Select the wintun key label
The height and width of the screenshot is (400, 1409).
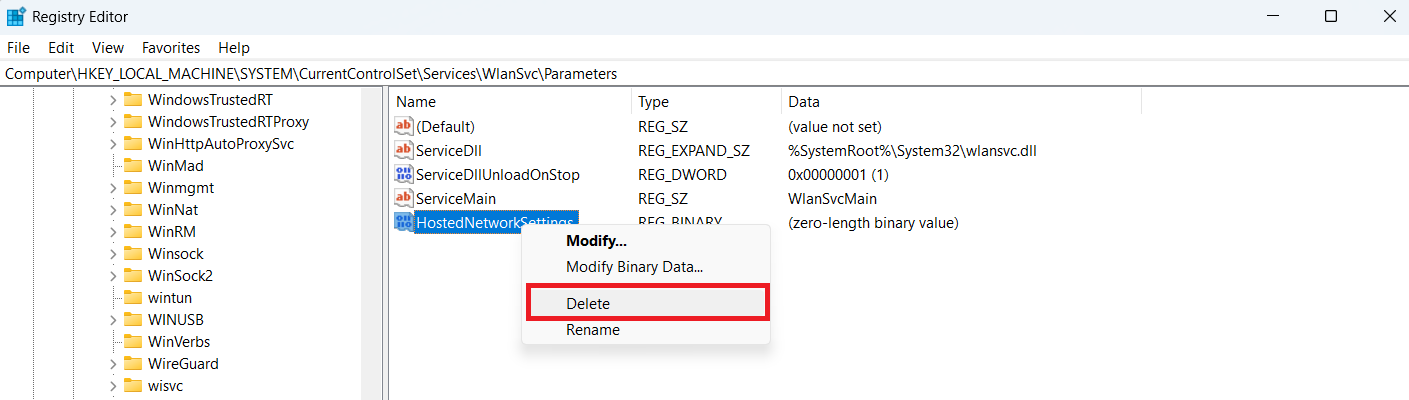170,298
